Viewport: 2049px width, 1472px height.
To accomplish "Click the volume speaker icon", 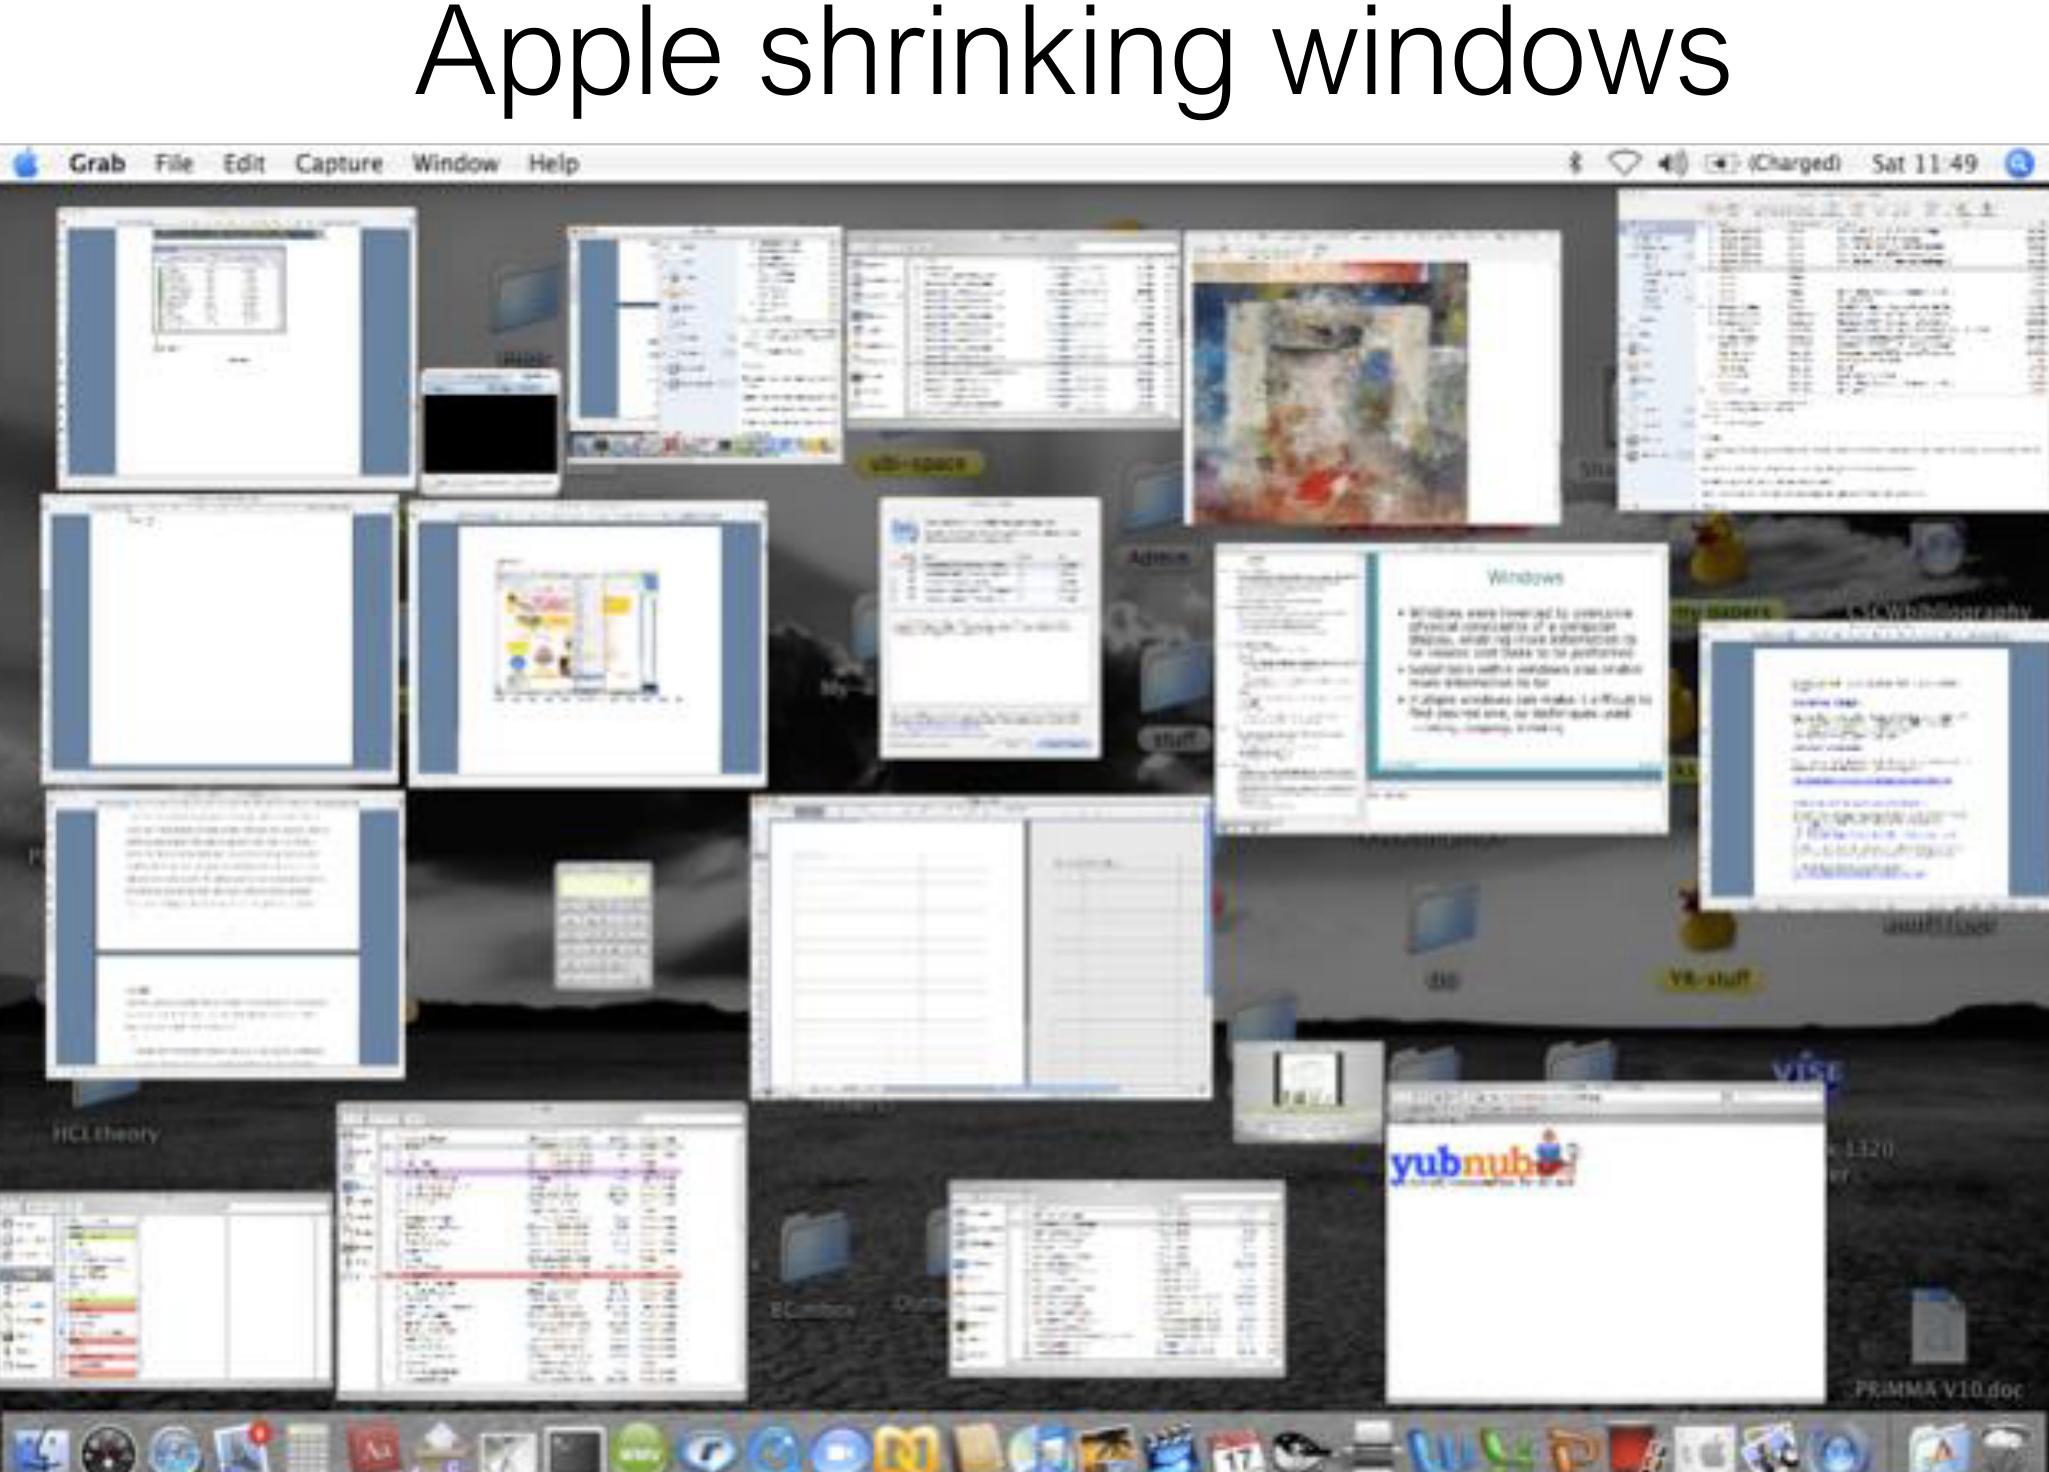I will (x=1673, y=162).
